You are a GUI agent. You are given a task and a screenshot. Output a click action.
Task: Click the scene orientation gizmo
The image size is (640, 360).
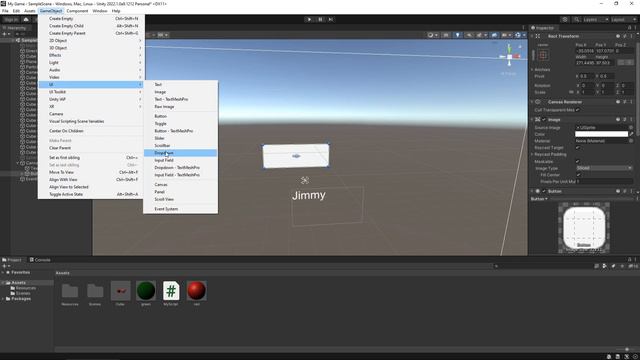tap(509, 56)
